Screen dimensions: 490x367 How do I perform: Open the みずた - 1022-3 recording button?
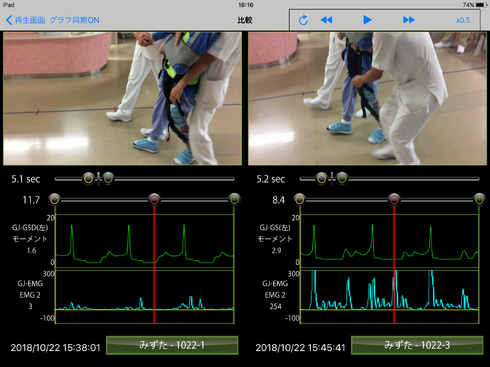click(417, 345)
